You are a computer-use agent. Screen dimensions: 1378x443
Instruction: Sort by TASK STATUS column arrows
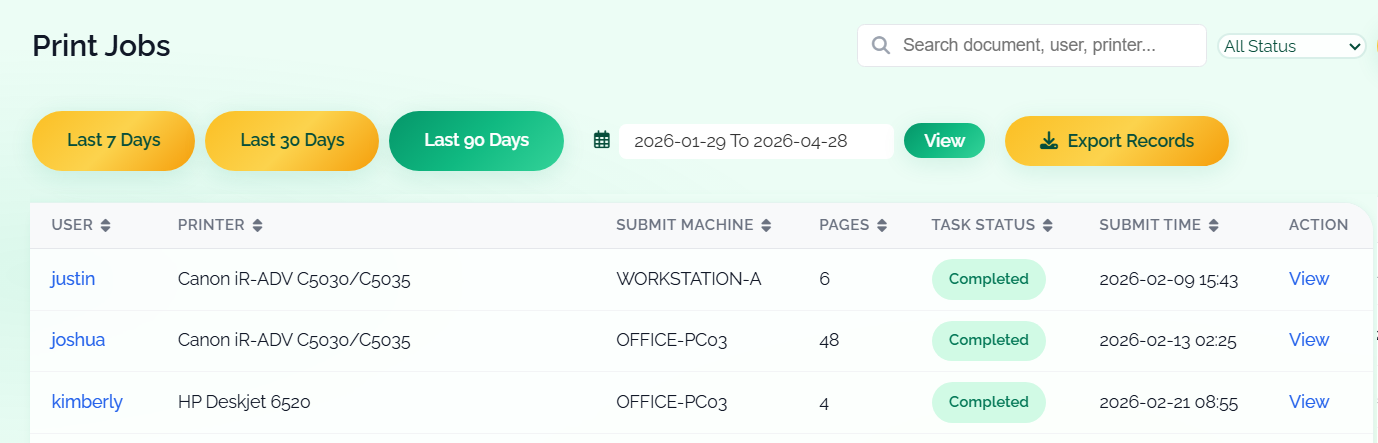coord(1048,226)
